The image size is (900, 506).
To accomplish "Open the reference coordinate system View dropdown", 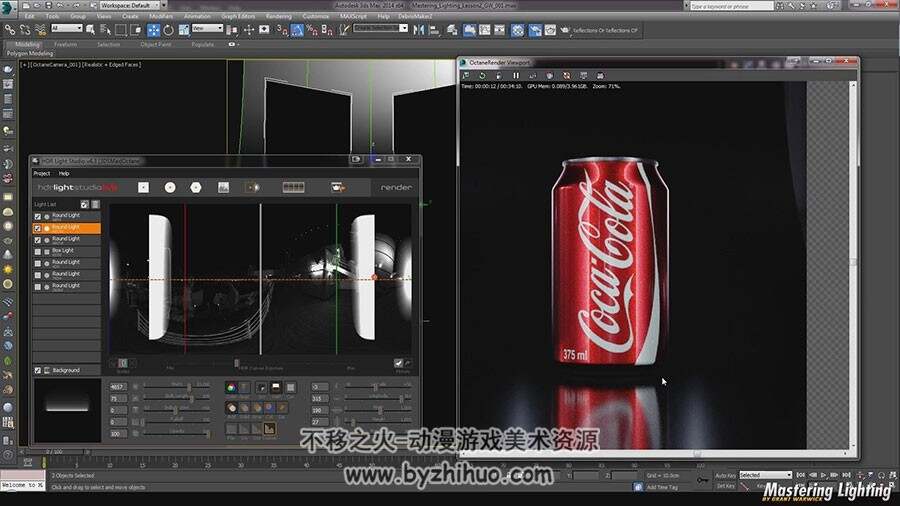I will pos(207,28).
